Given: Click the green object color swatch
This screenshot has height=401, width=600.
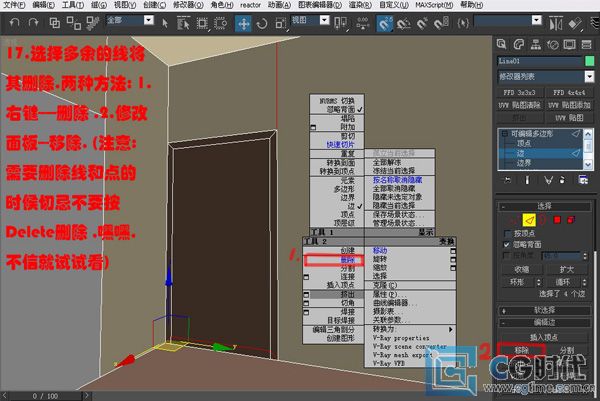Looking at the screenshot, I should 590,61.
